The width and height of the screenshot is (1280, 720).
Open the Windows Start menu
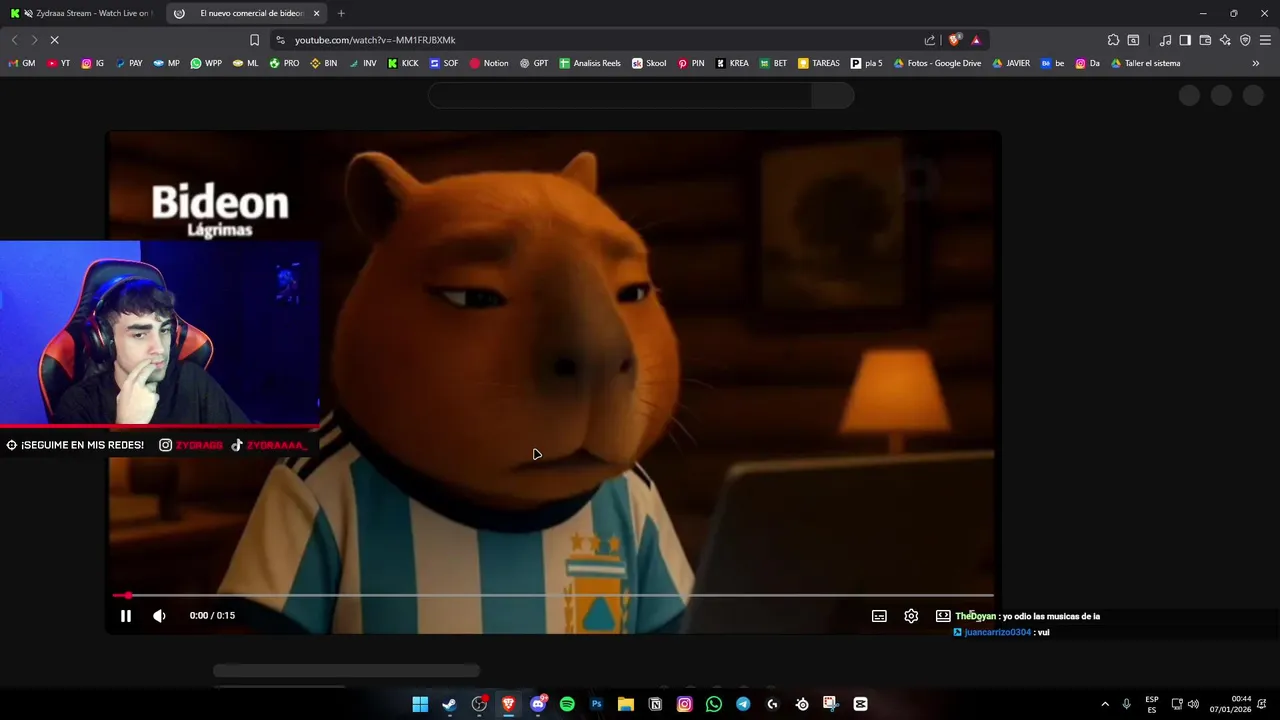coord(421,704)
